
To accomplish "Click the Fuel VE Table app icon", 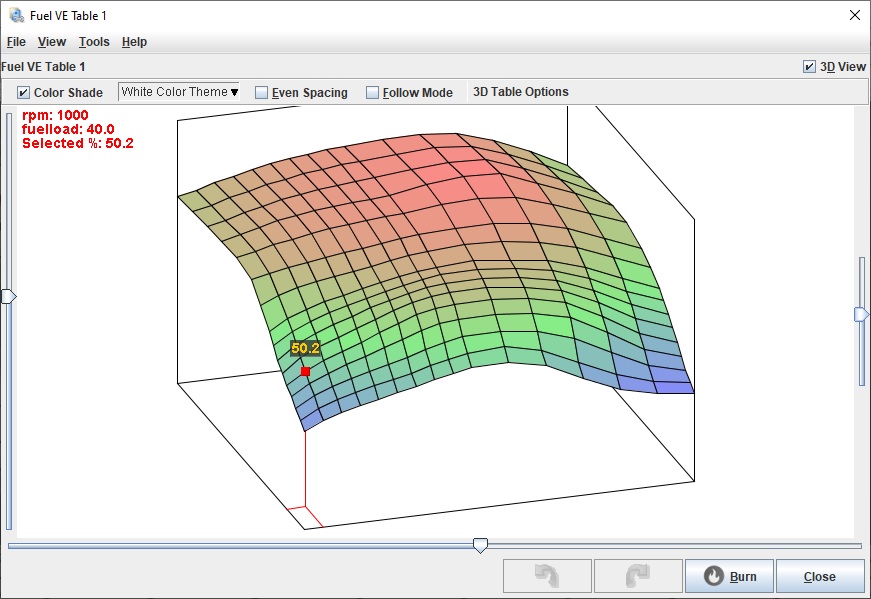I will coord(16,16).
